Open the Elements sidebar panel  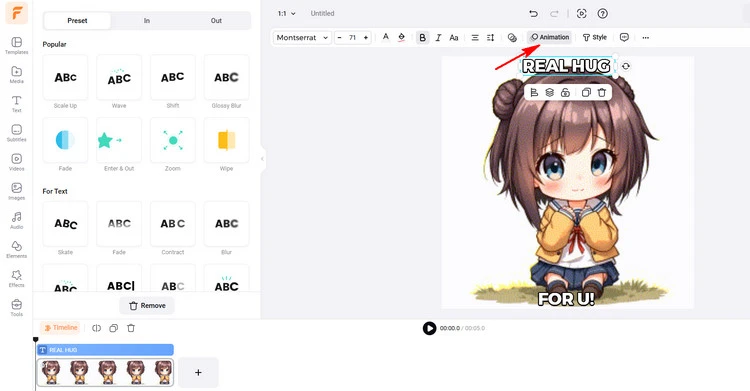pos(16,250)
